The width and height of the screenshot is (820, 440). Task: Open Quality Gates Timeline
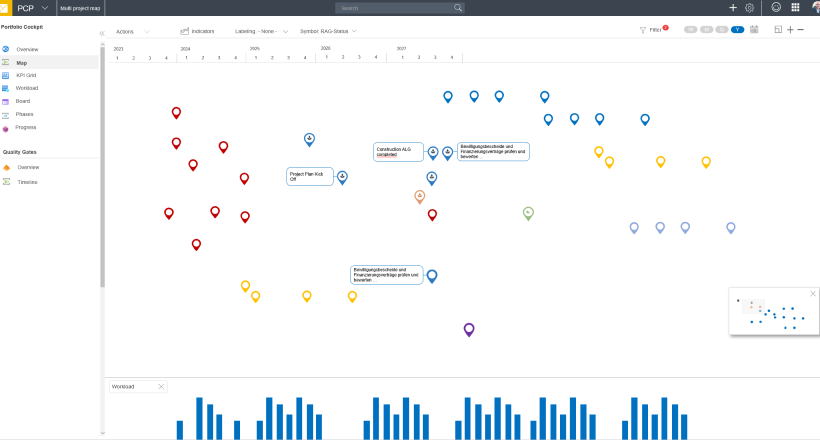[27, 182]
